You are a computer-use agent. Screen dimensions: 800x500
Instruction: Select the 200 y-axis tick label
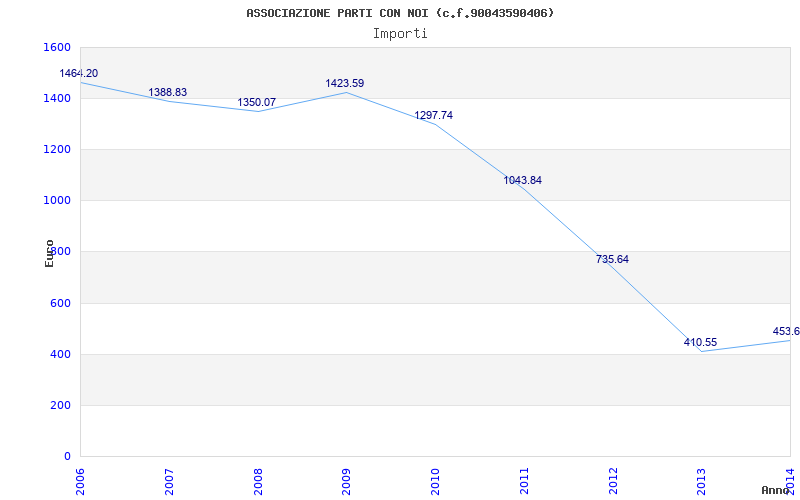click(60, 406)
